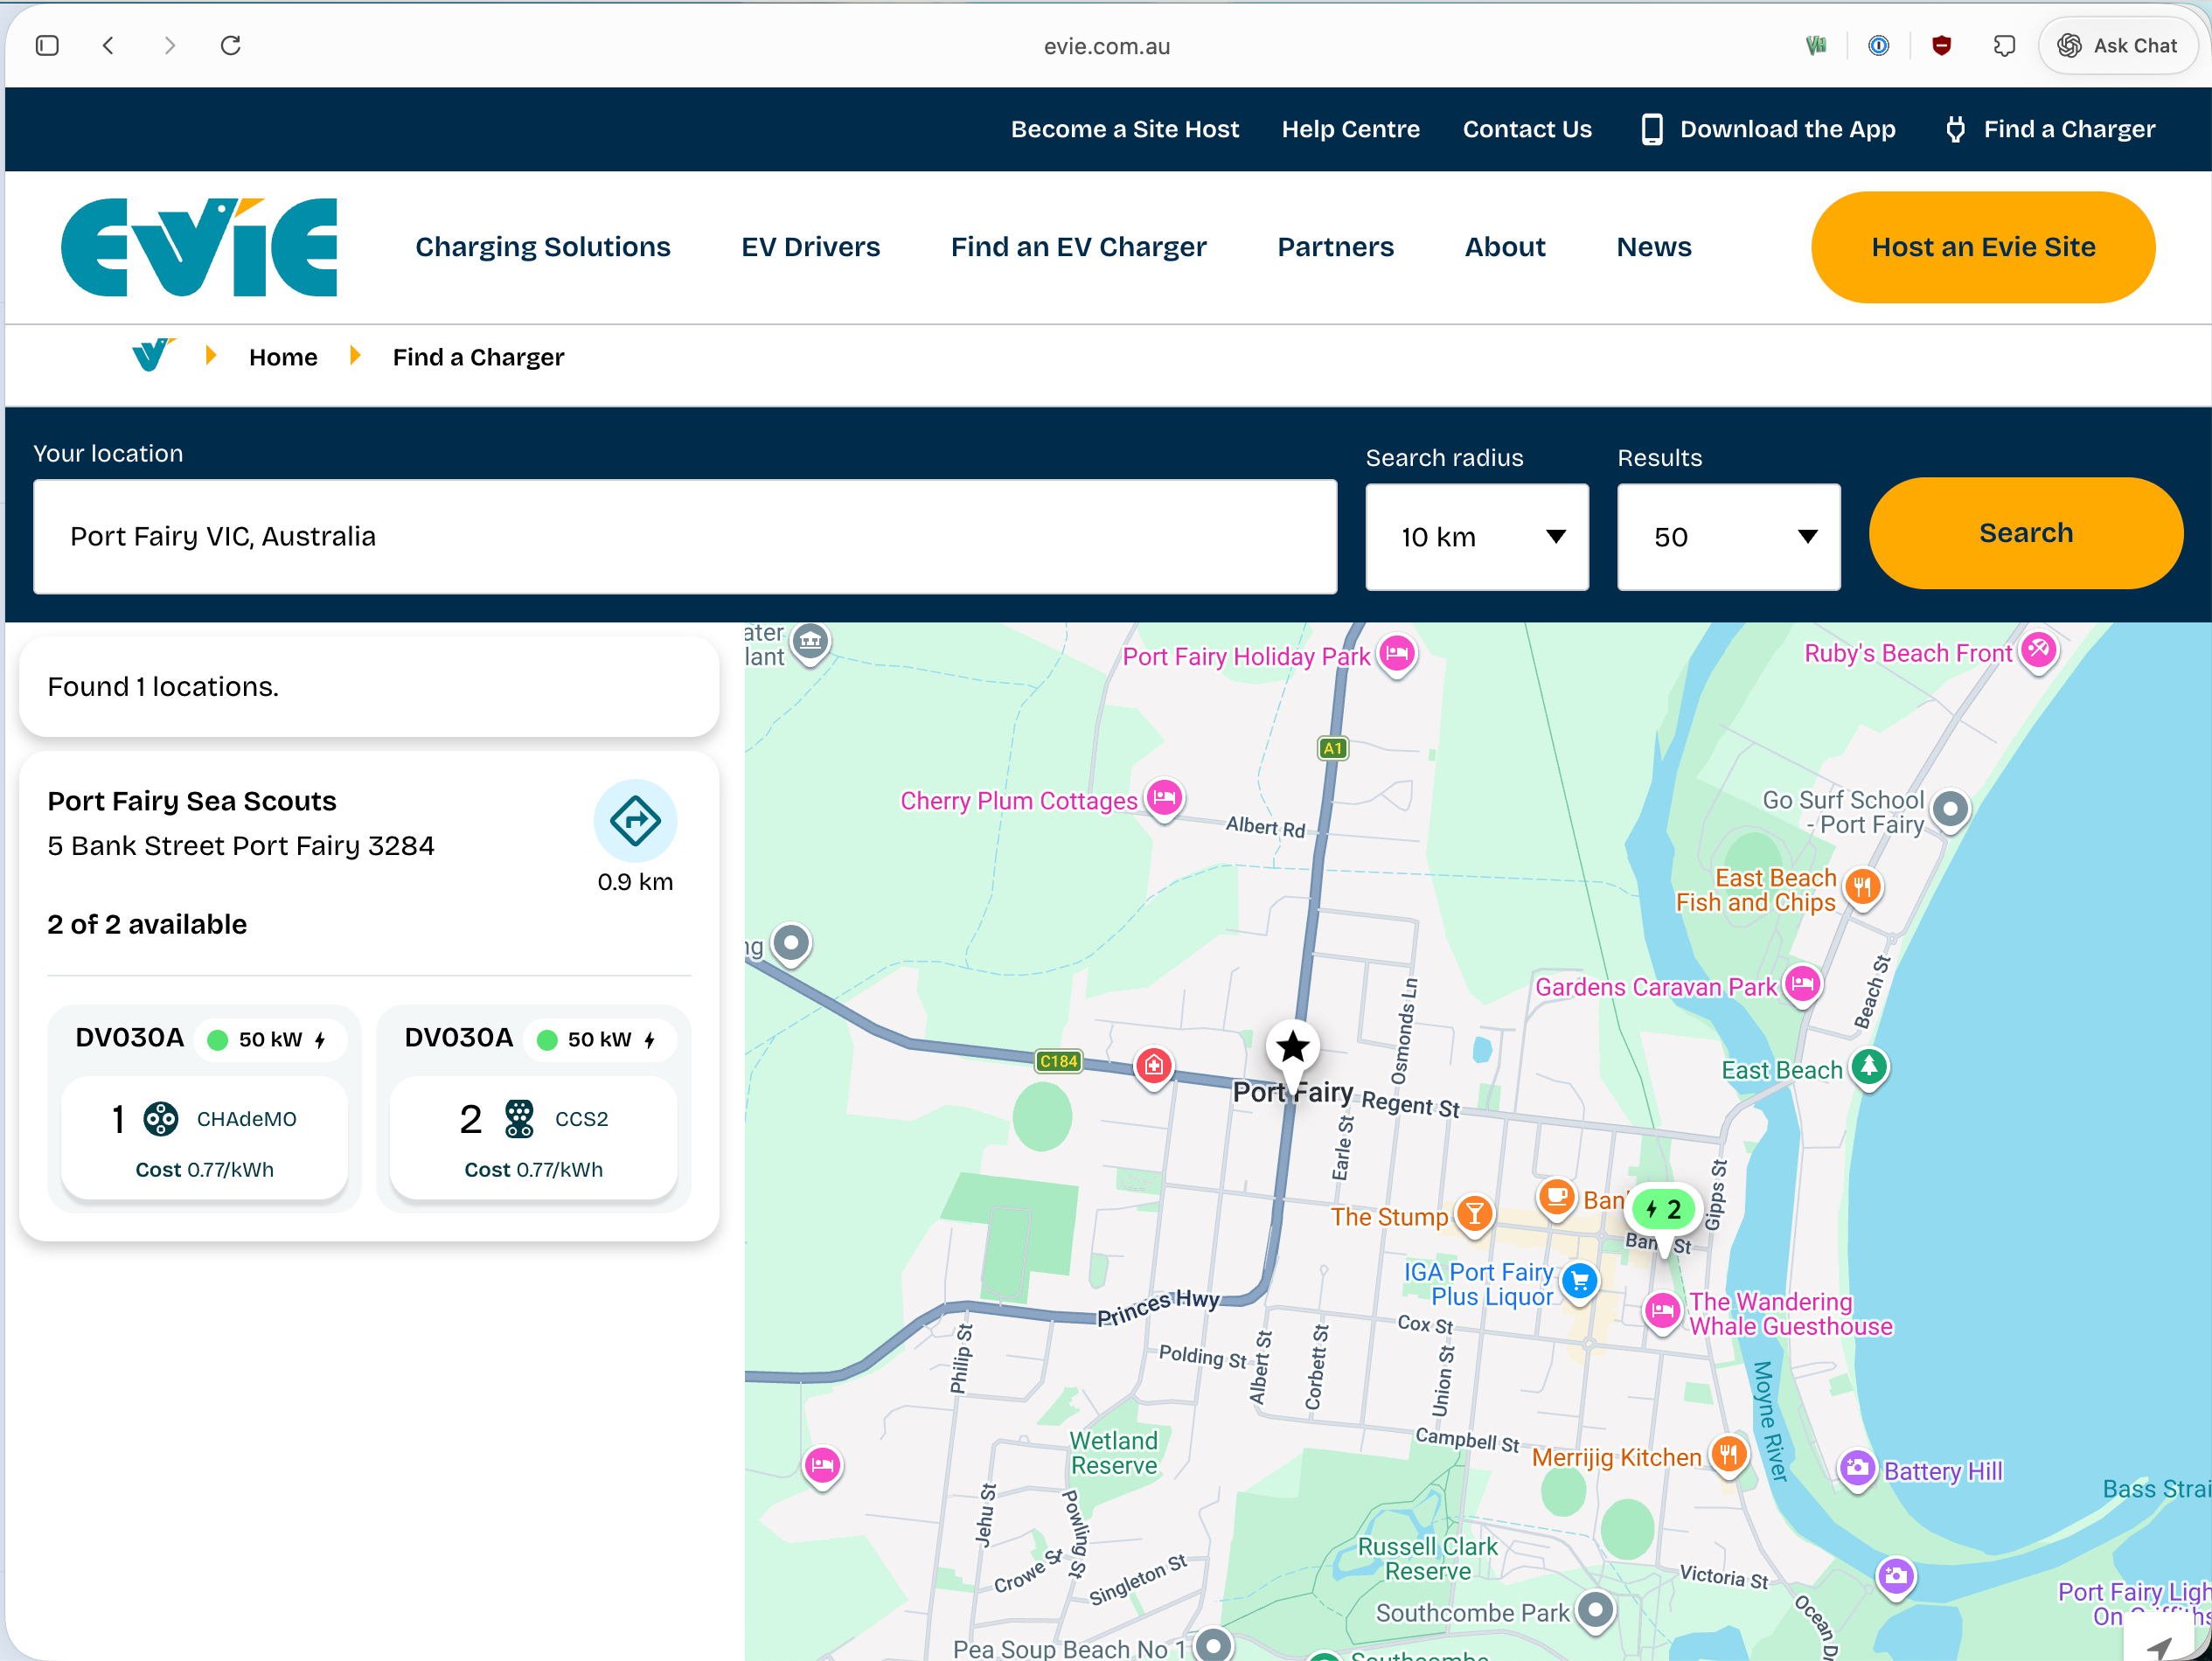This screenshot has height=1661, width=2212.
Task: Open the 1Password extension icon
Action: point(1879,46)
